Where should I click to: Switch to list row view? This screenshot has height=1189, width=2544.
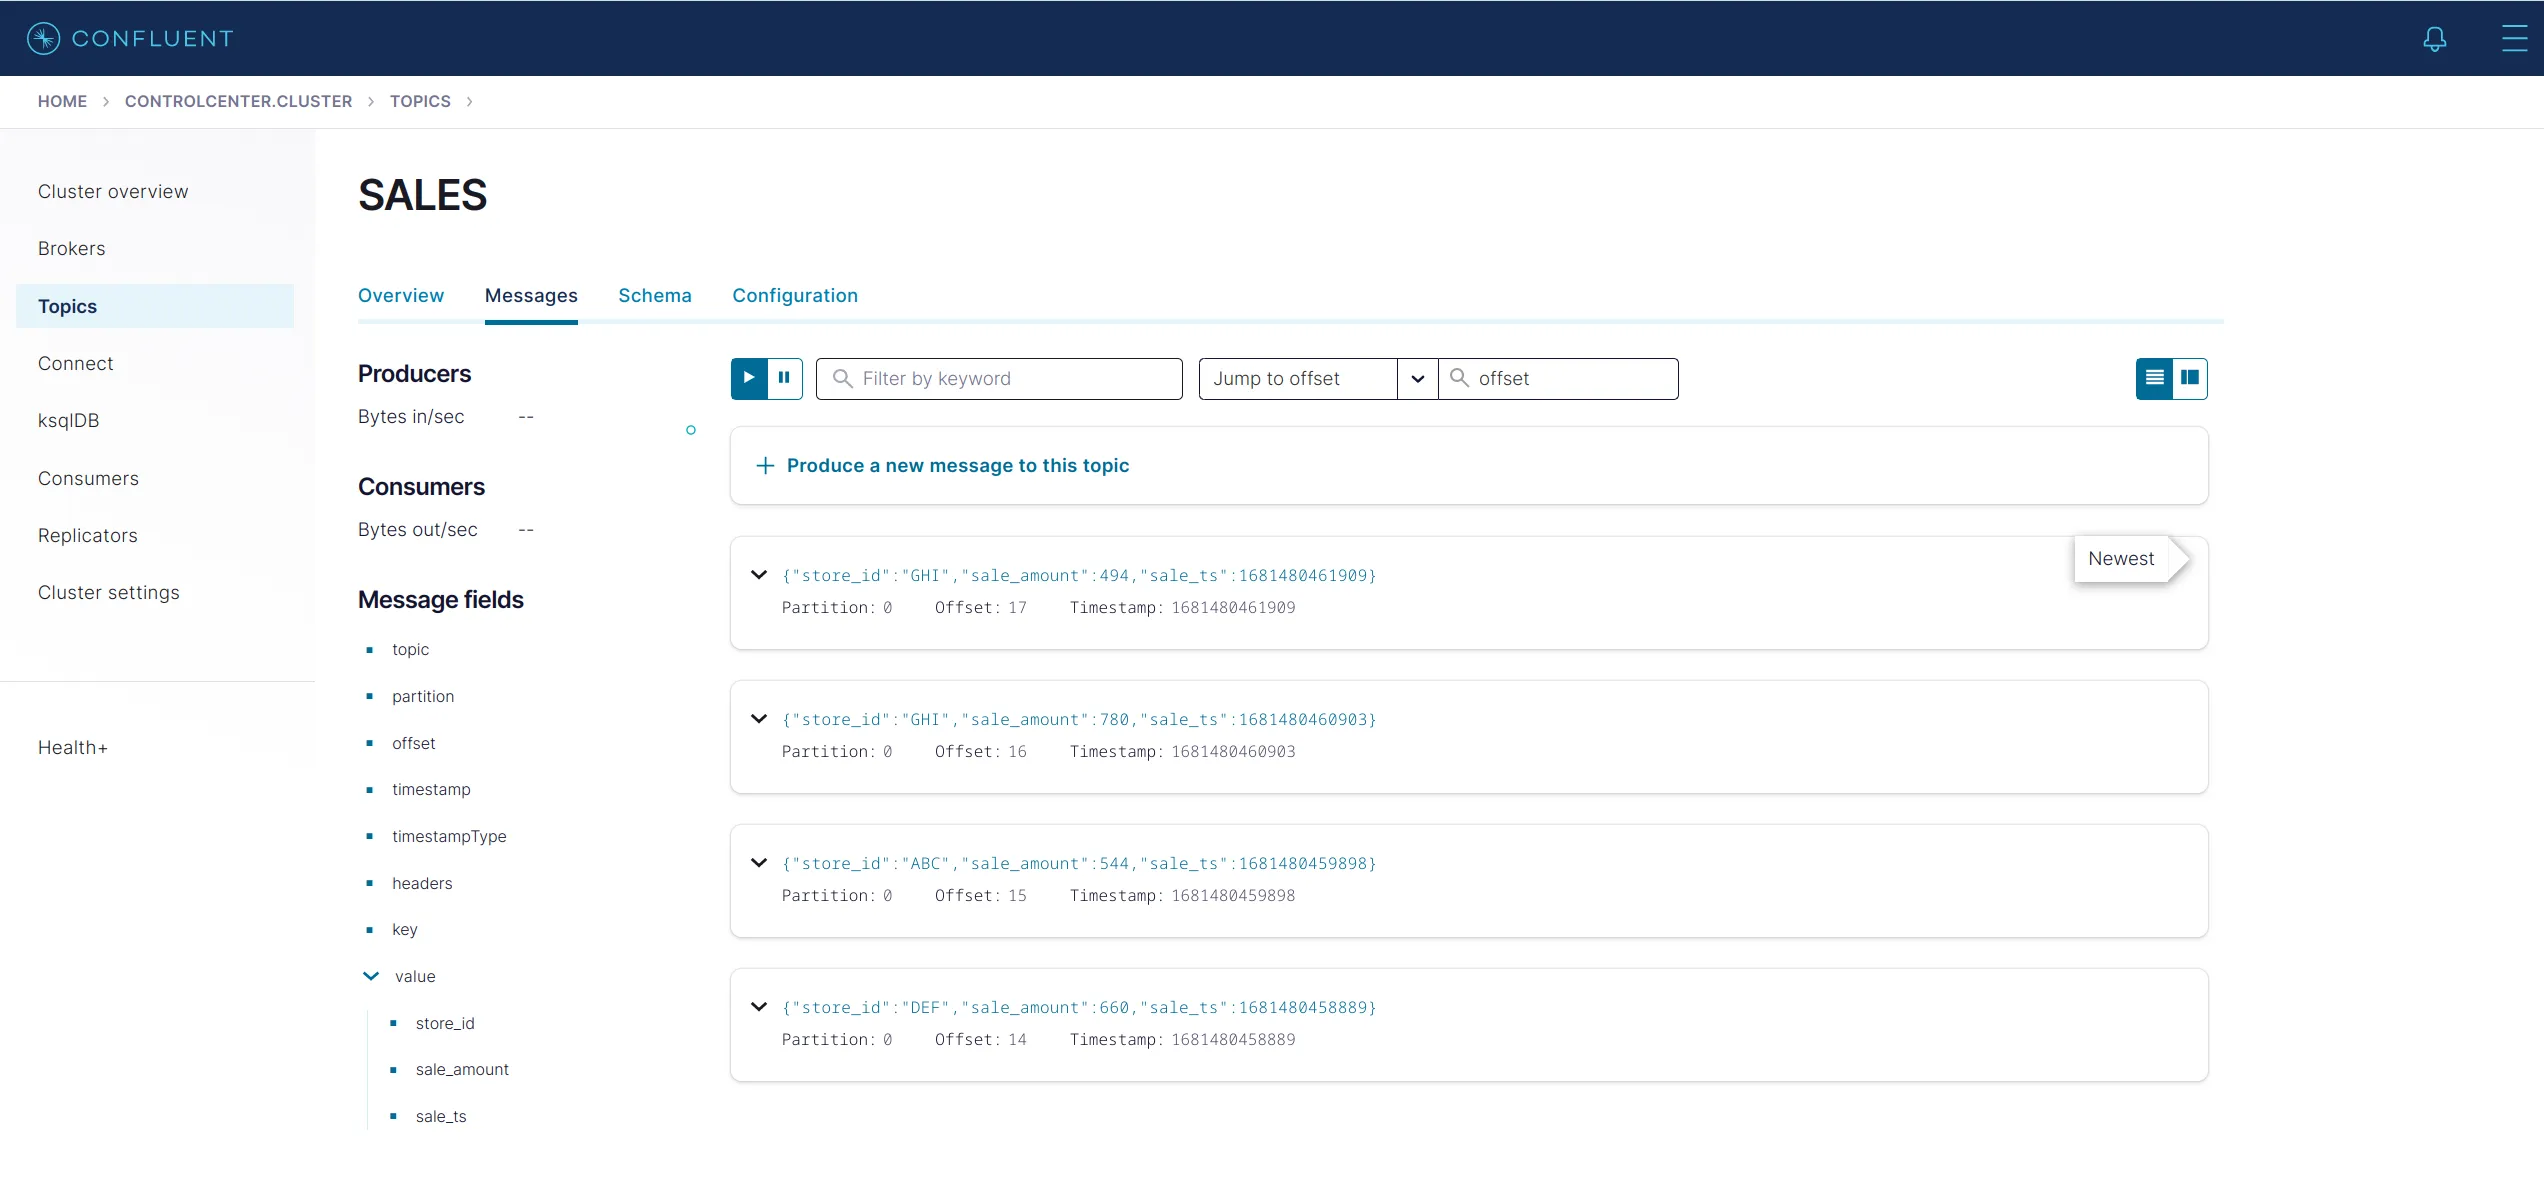(x=2154, y=378)
